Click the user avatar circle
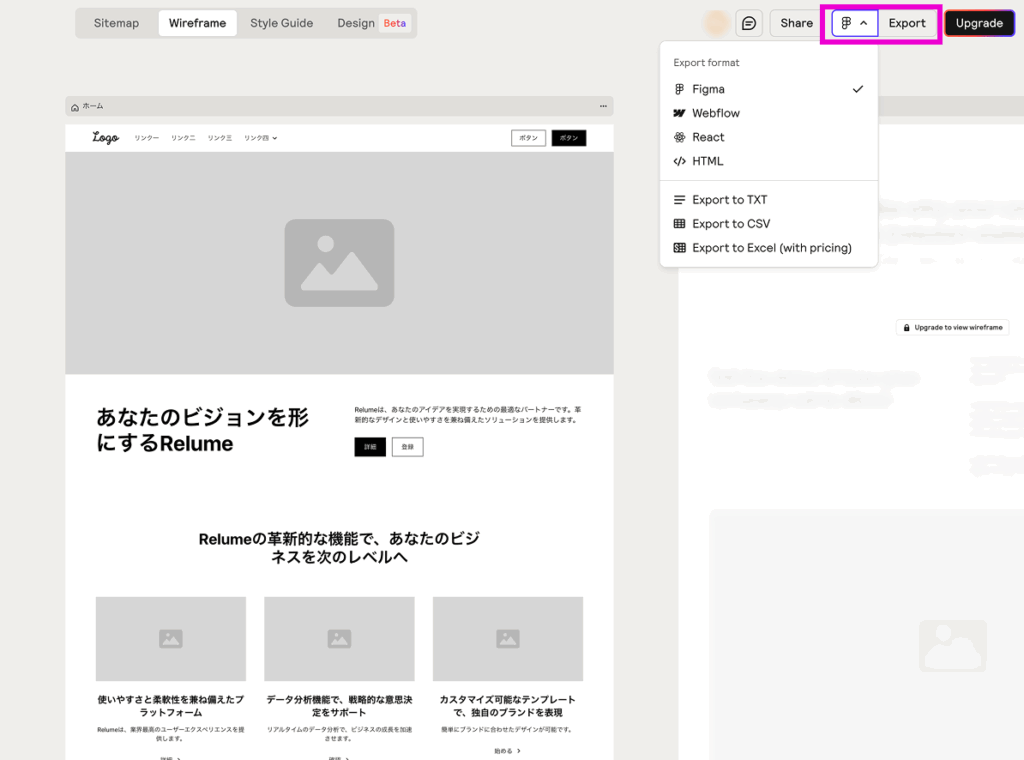Image resolution: width=1024 pixels, height=760 pixels. point(716,23)
